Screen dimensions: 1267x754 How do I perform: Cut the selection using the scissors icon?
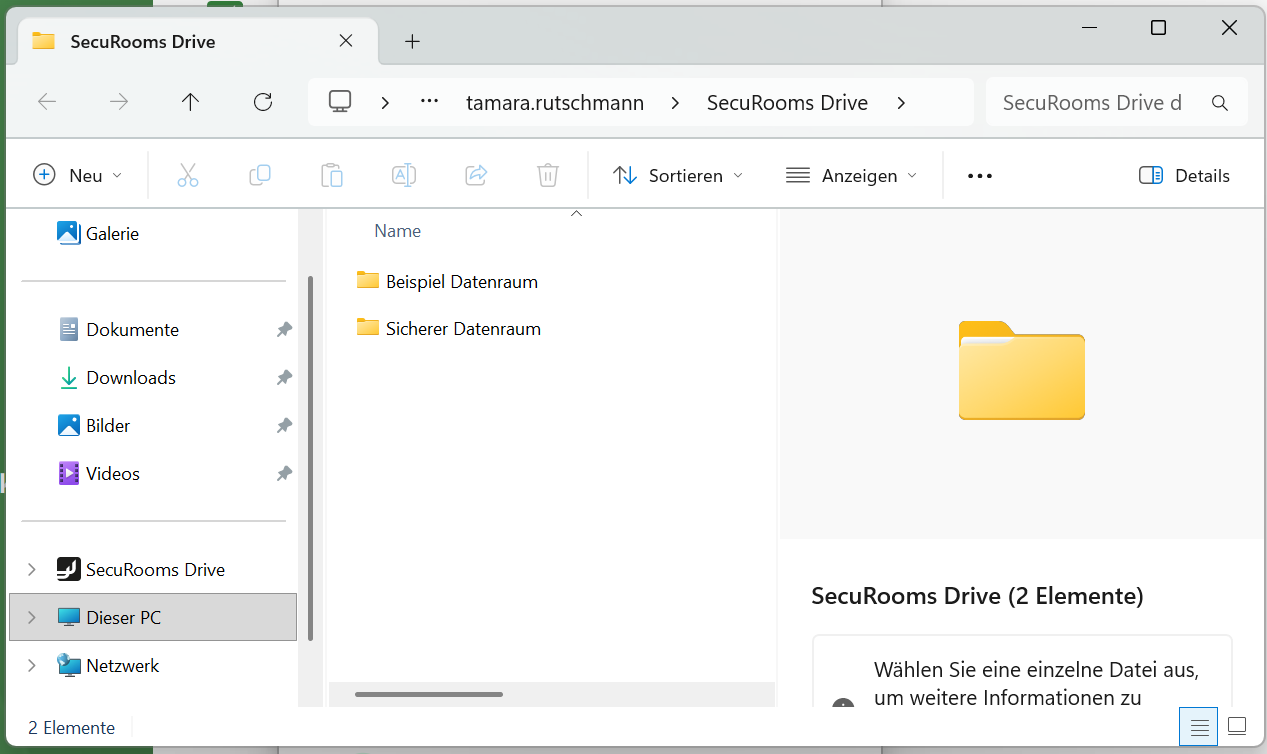188,175
